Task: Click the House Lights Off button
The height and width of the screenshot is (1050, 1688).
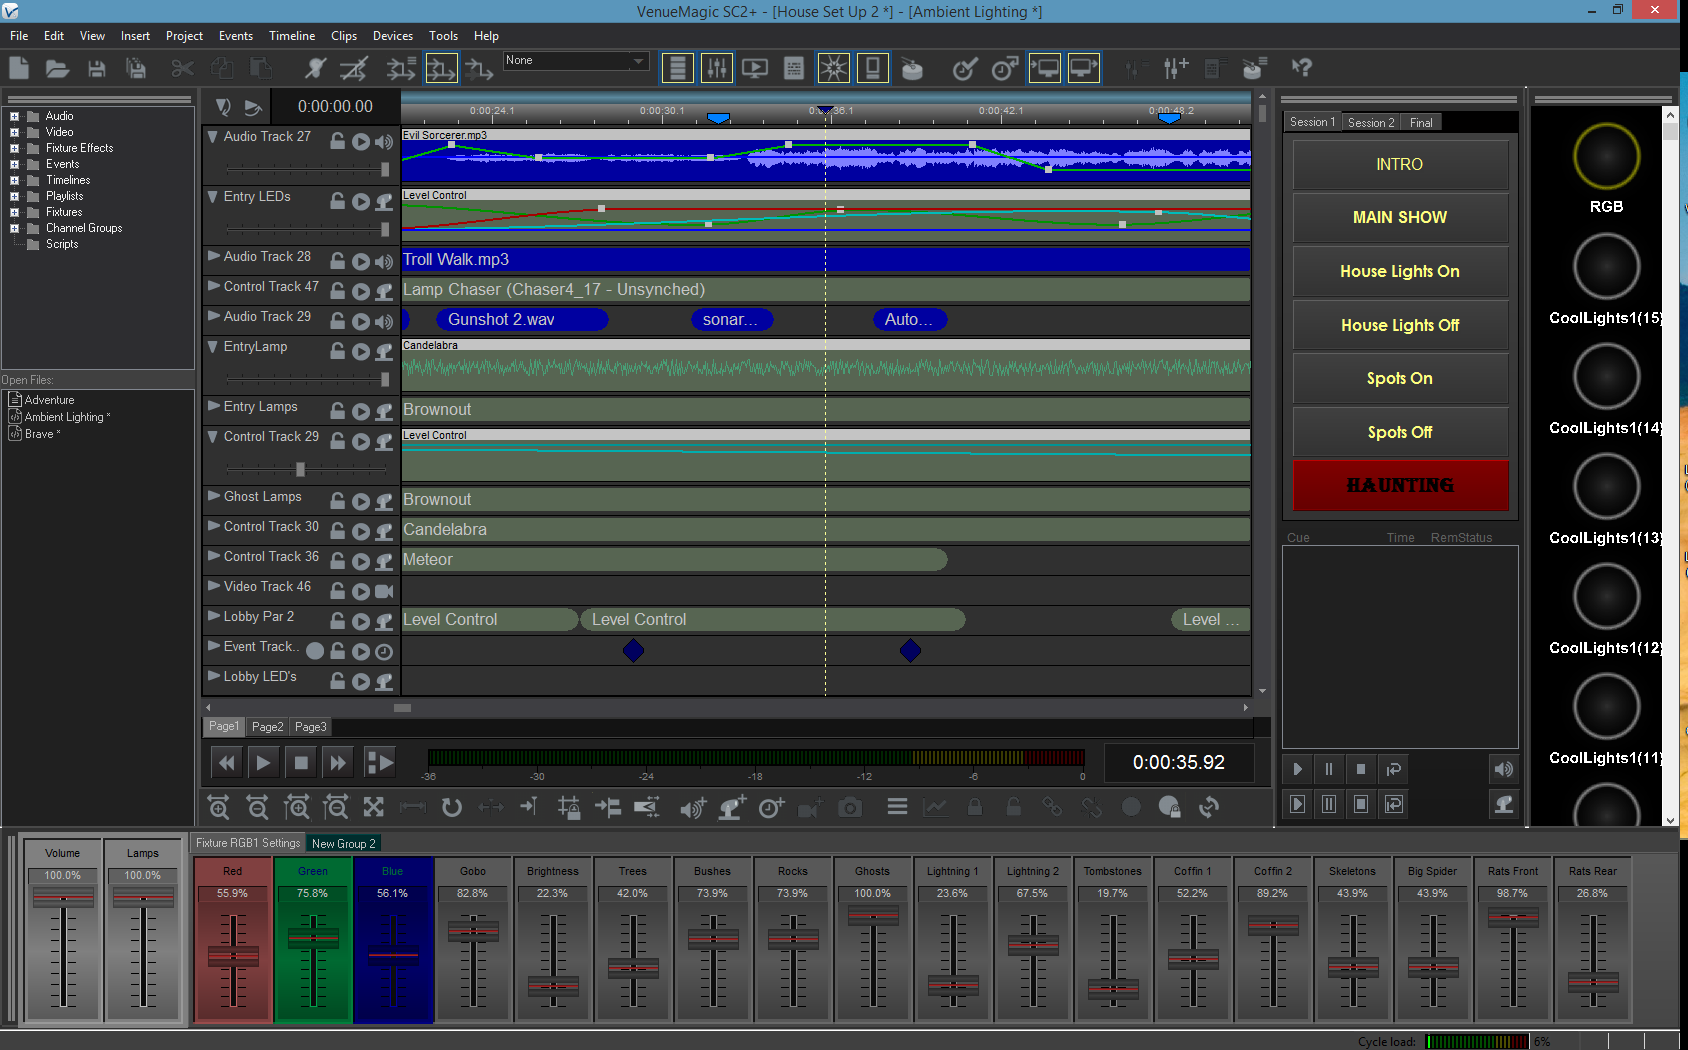Action: tap(1400, 325)
